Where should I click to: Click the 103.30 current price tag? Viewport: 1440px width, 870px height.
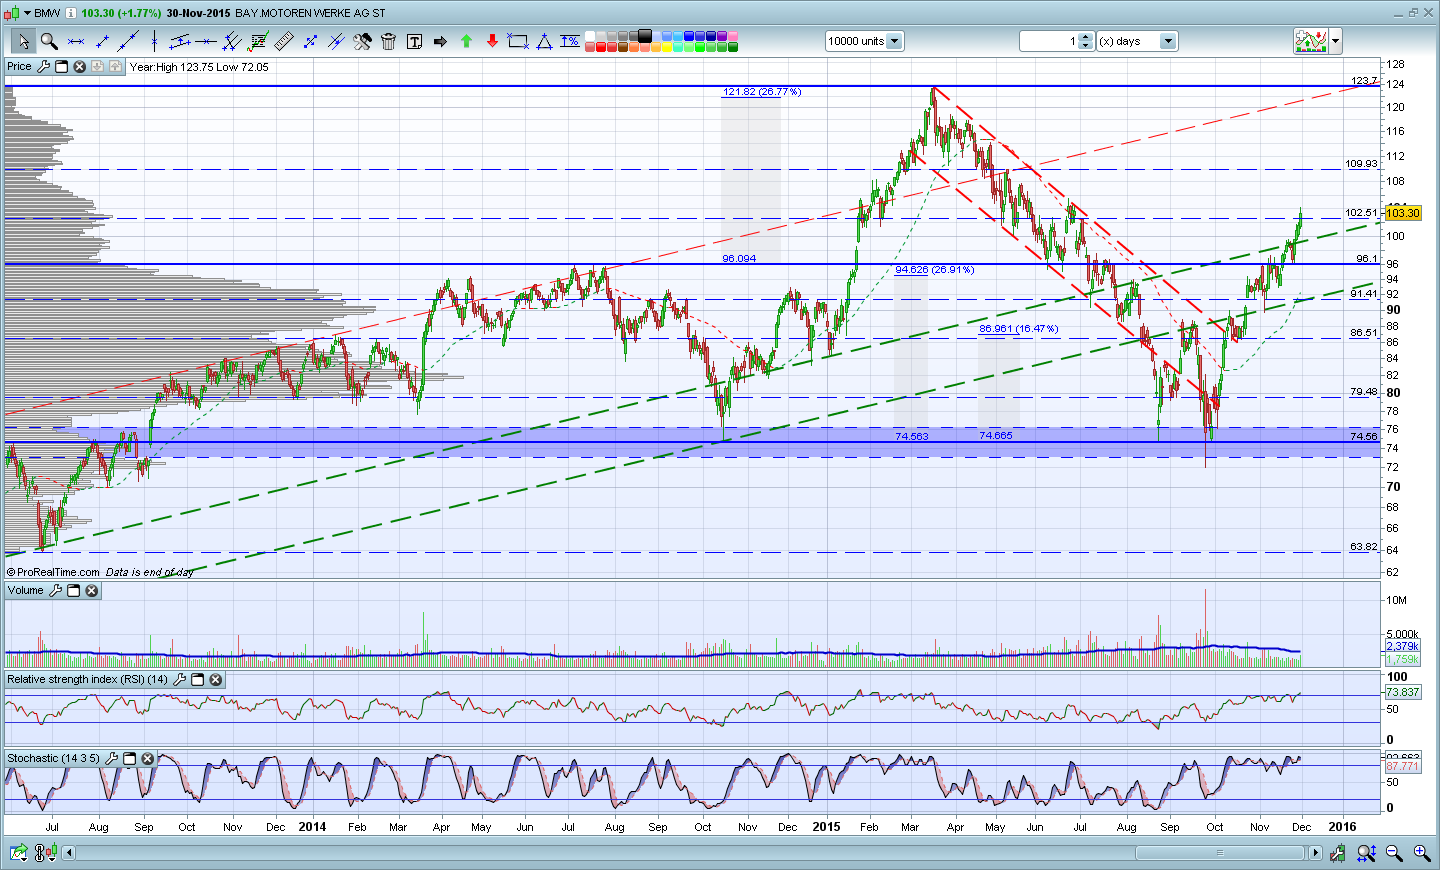click(1403, 213)
